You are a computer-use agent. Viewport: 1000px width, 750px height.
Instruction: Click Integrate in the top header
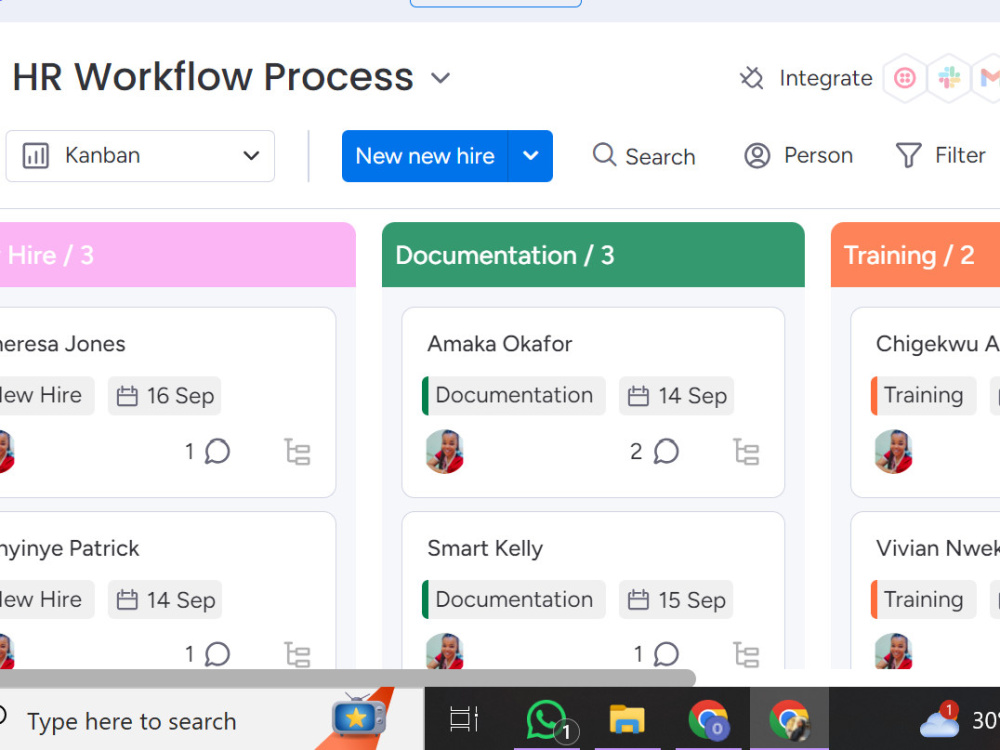(826, 78)
